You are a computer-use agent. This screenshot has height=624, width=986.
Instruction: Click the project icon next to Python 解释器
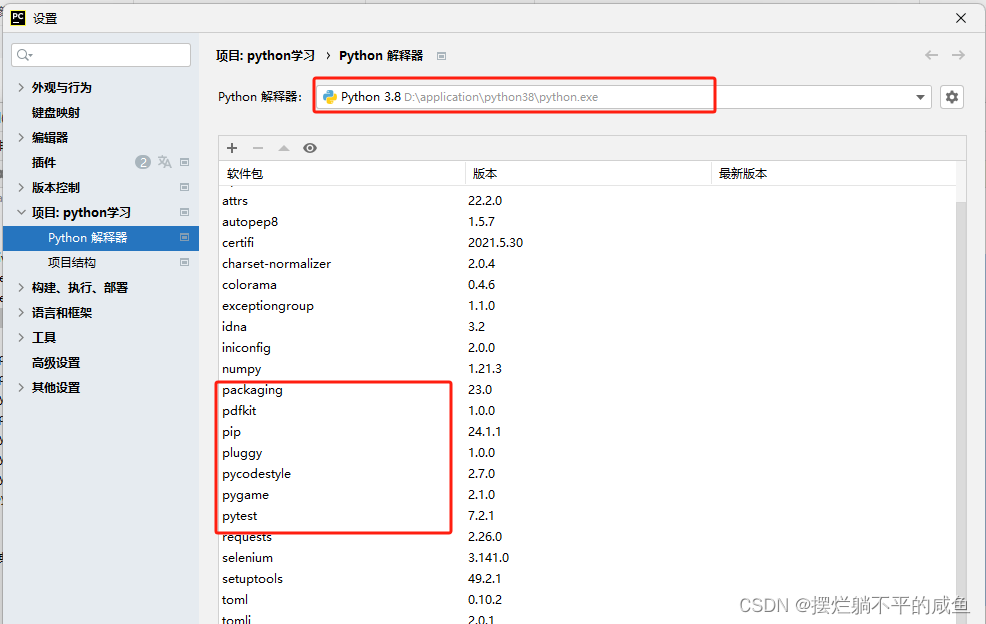(x=184, y=237)
